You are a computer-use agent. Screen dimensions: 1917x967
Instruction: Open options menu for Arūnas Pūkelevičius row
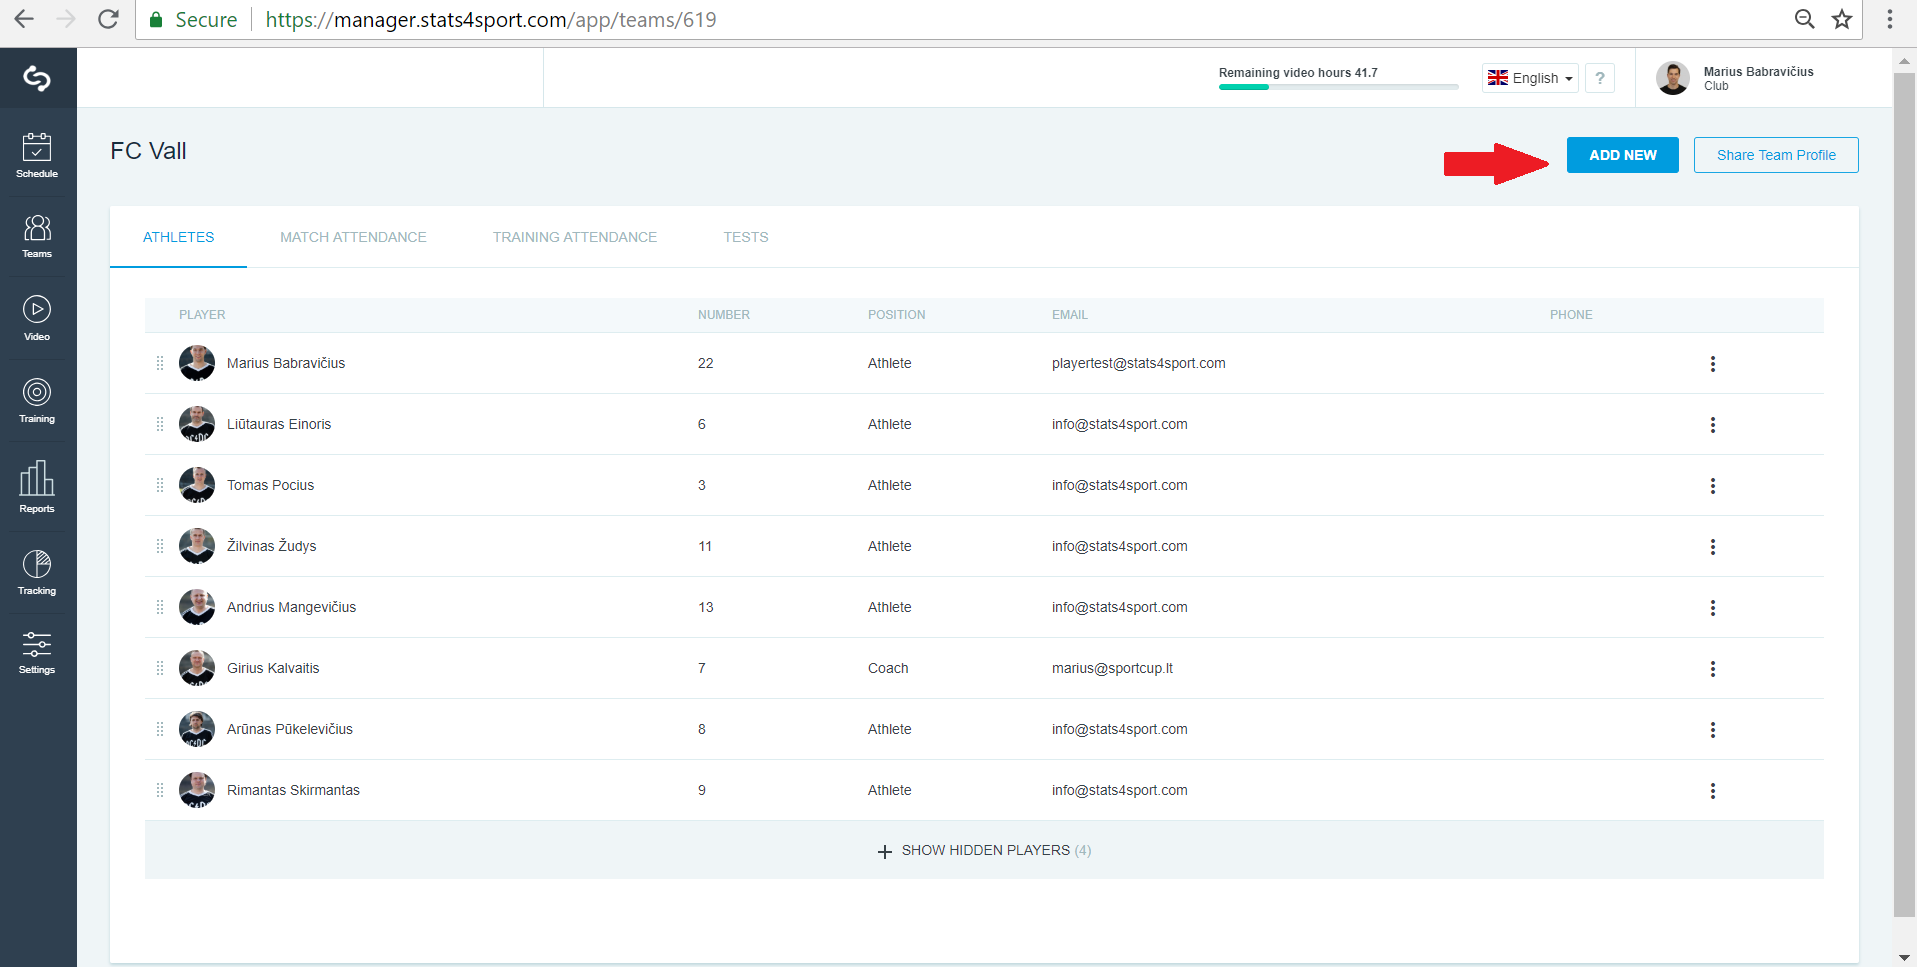coord(1713,730)
